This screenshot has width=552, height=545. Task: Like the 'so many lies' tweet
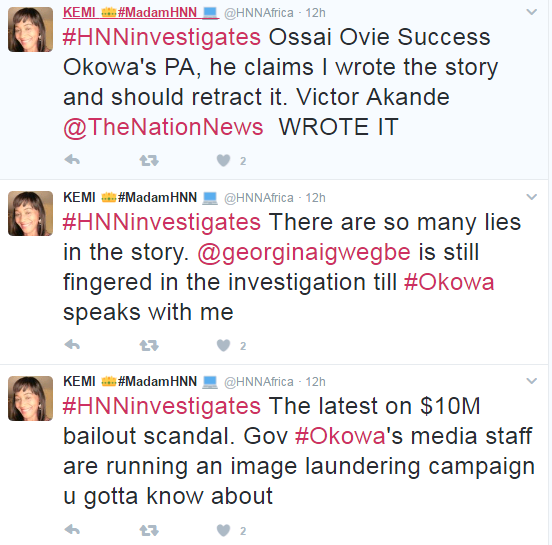[x=223, y=345]
